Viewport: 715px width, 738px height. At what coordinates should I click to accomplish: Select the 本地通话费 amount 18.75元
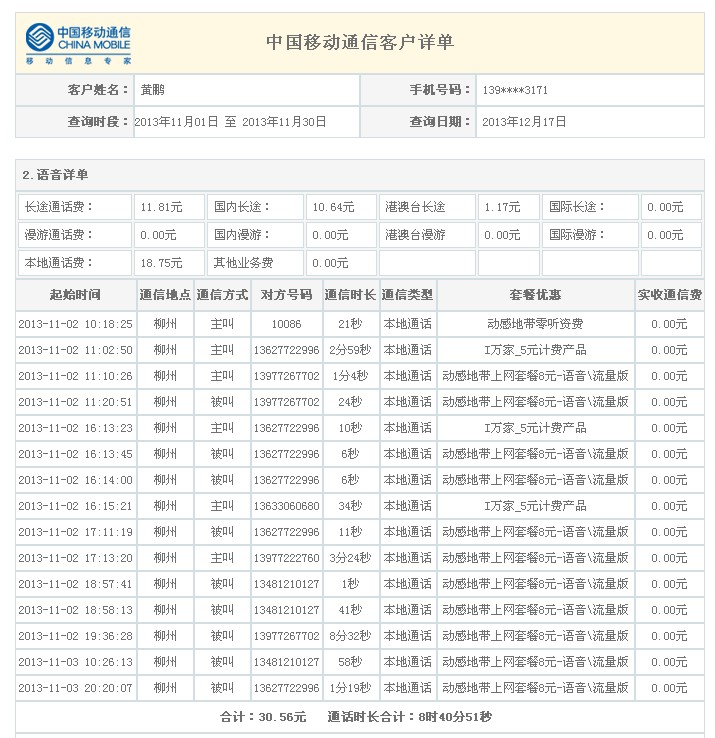pos(161,263)
